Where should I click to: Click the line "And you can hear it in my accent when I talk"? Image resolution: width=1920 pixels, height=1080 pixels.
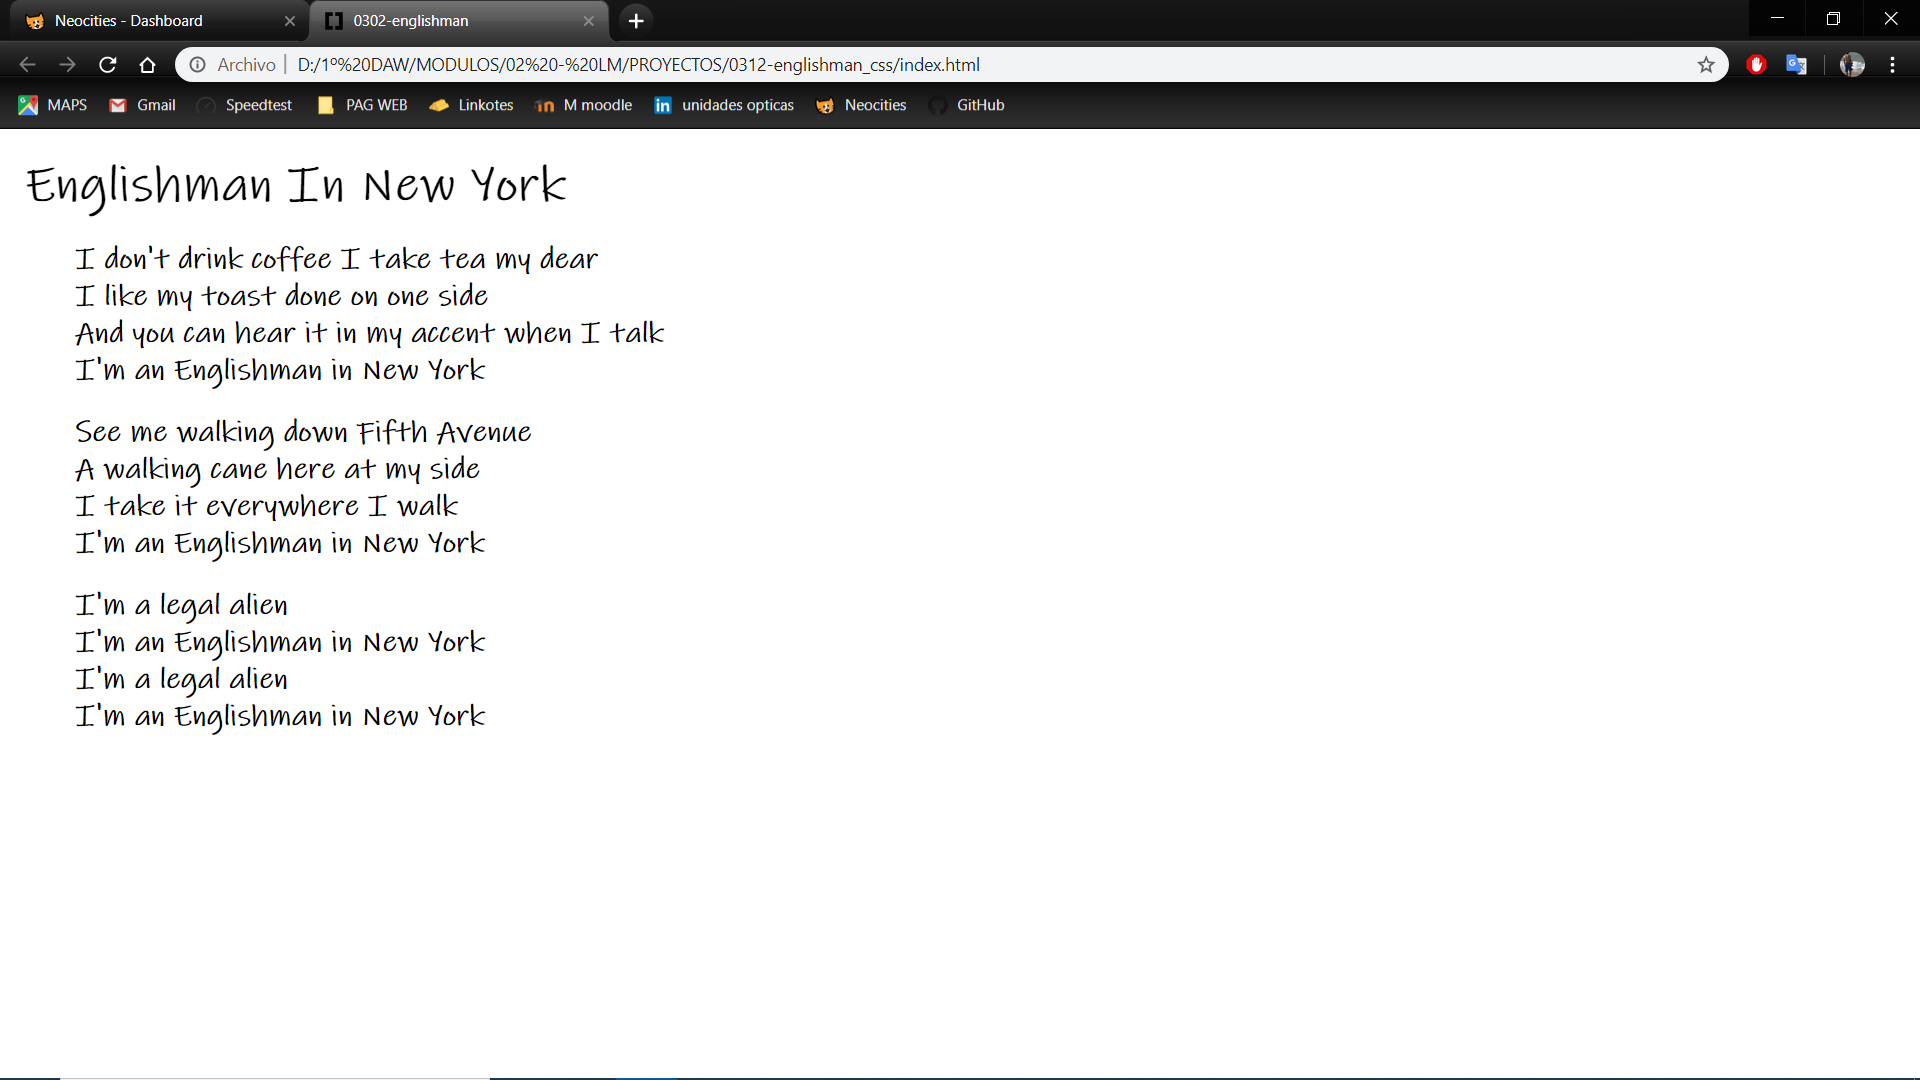click(x=370, y=333)
